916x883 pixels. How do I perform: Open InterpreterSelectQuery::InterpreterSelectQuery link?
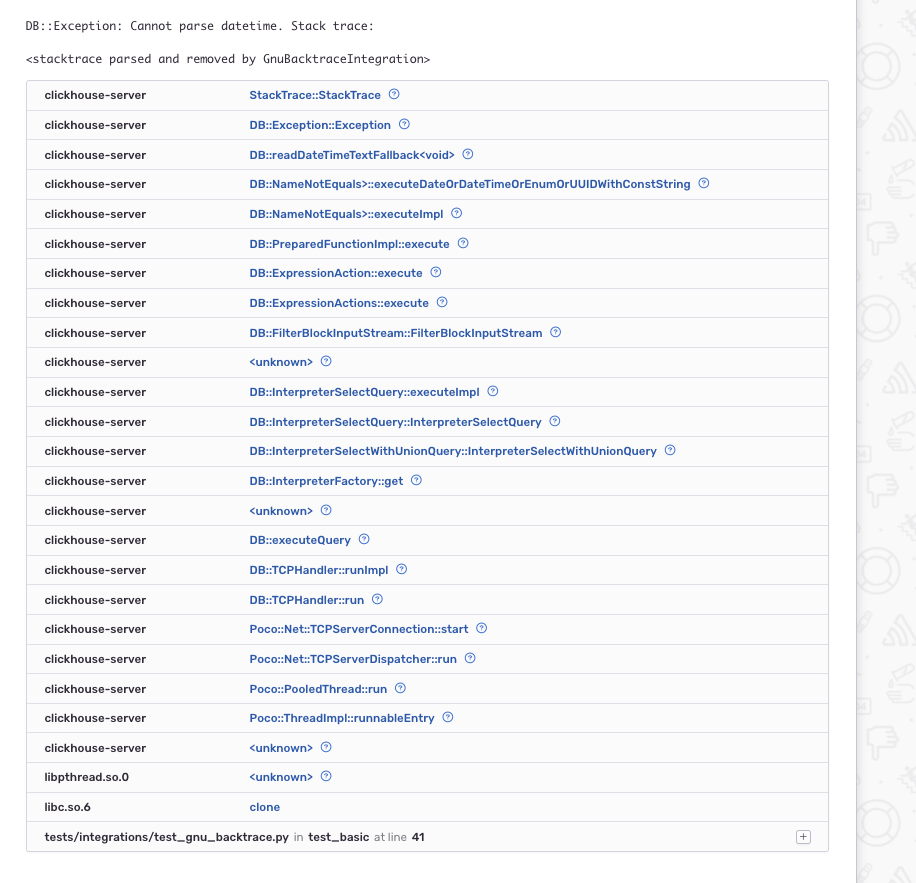pos(395,422)
